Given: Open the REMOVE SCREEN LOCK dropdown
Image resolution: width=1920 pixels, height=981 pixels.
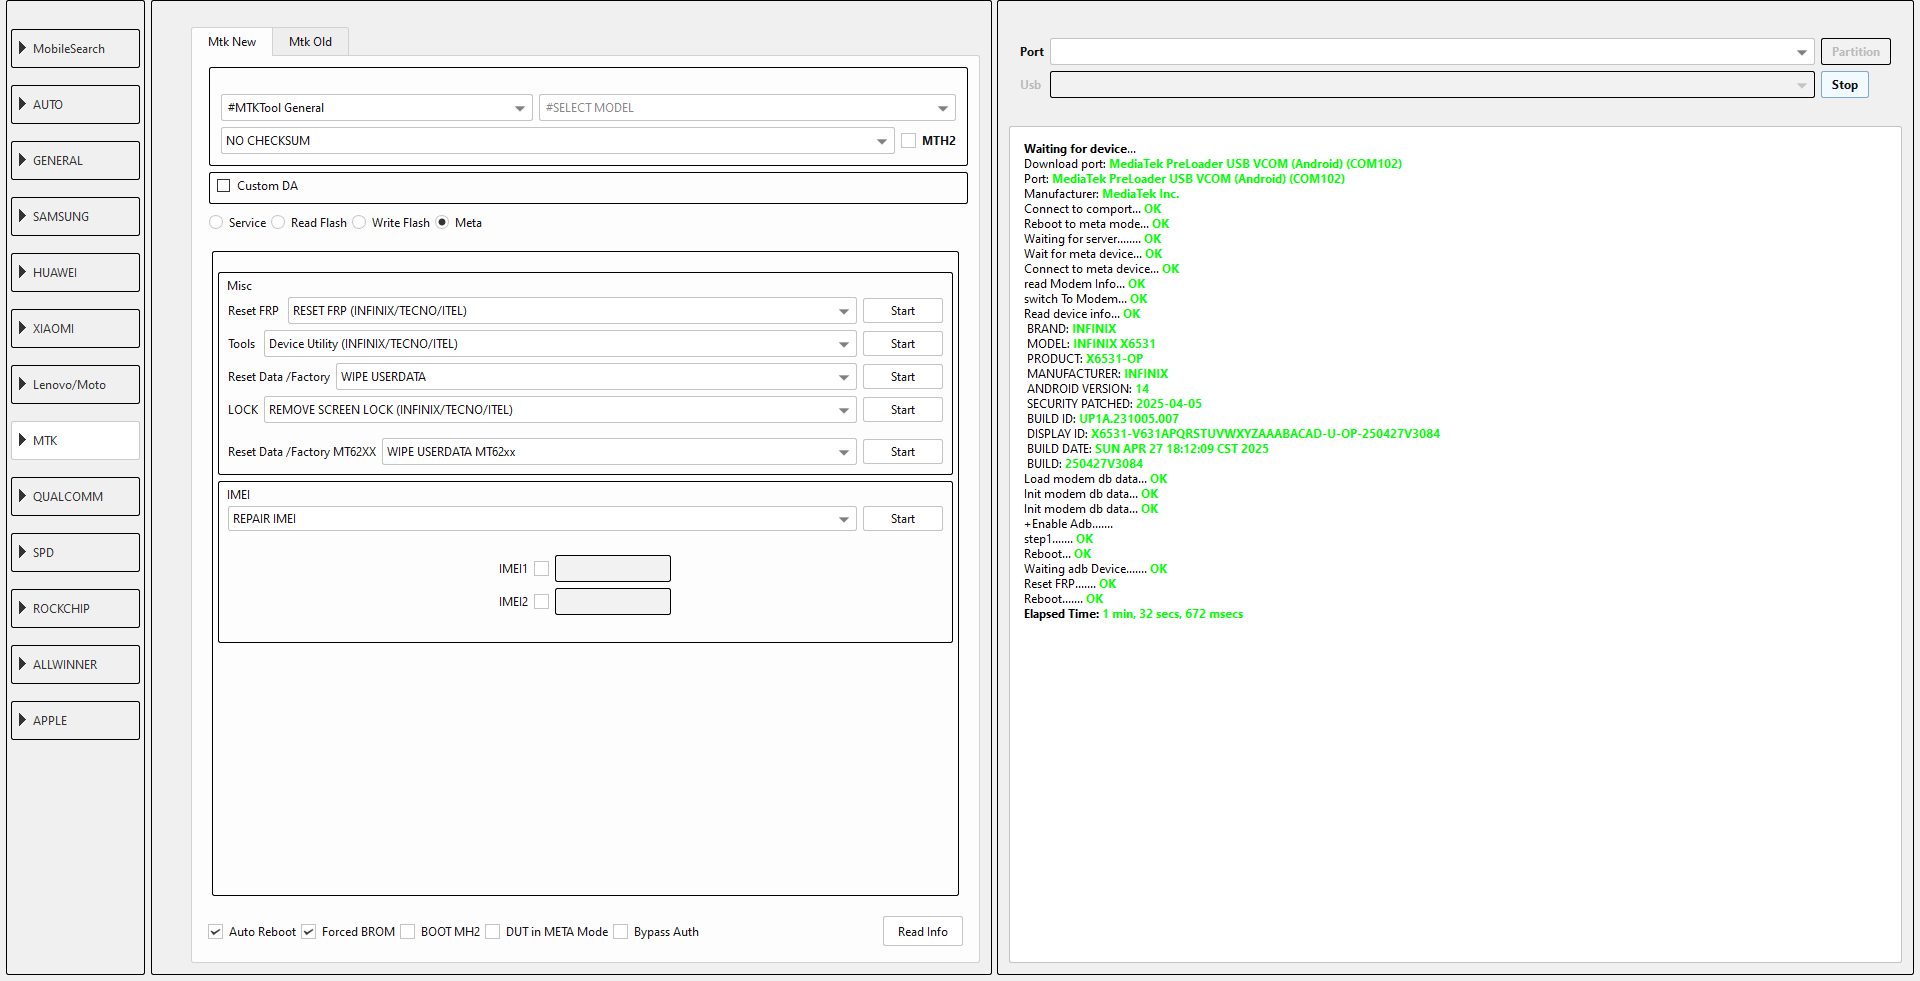Looking at the screenshot, I should [x=560, y=409].
